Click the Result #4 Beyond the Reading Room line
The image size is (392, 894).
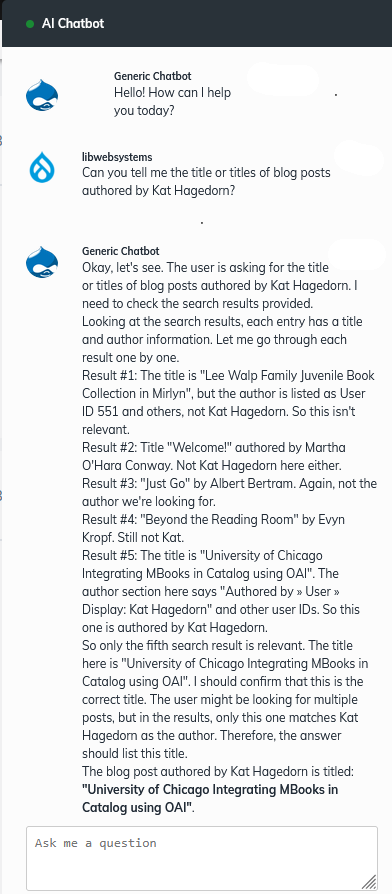pos(213,528)
